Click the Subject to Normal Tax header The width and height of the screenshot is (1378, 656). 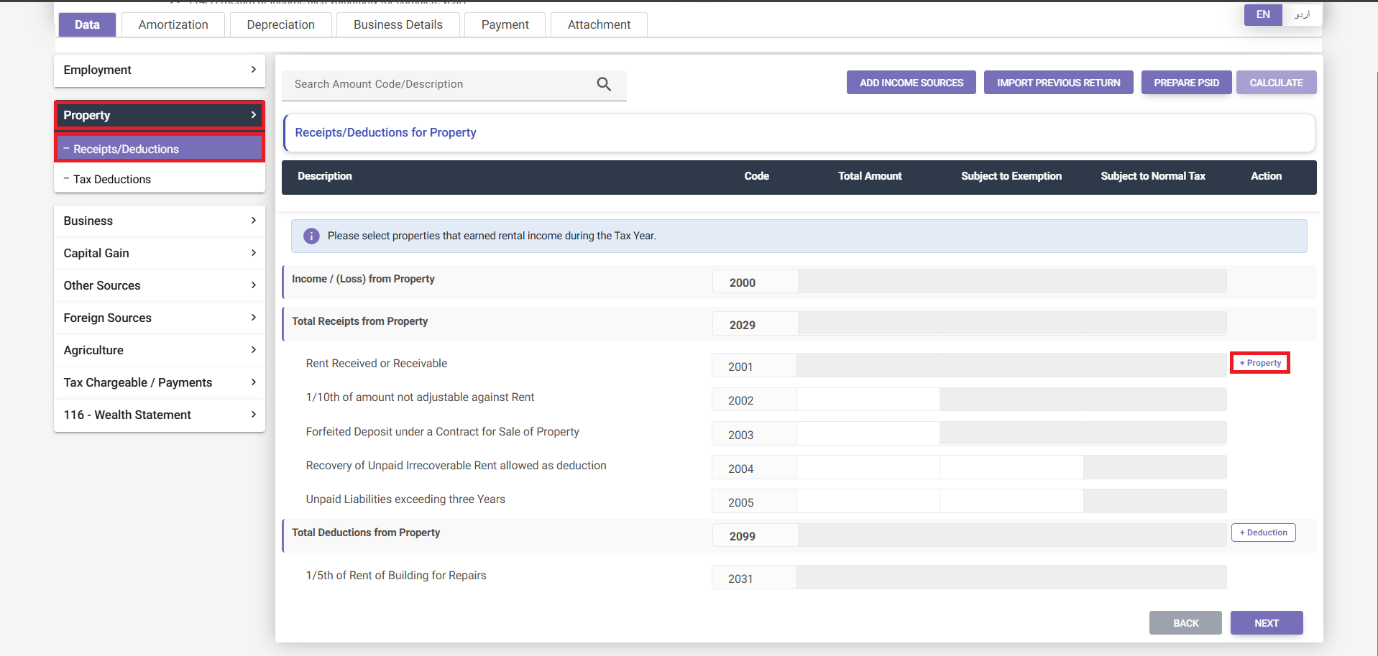(x=1153, y=176)
